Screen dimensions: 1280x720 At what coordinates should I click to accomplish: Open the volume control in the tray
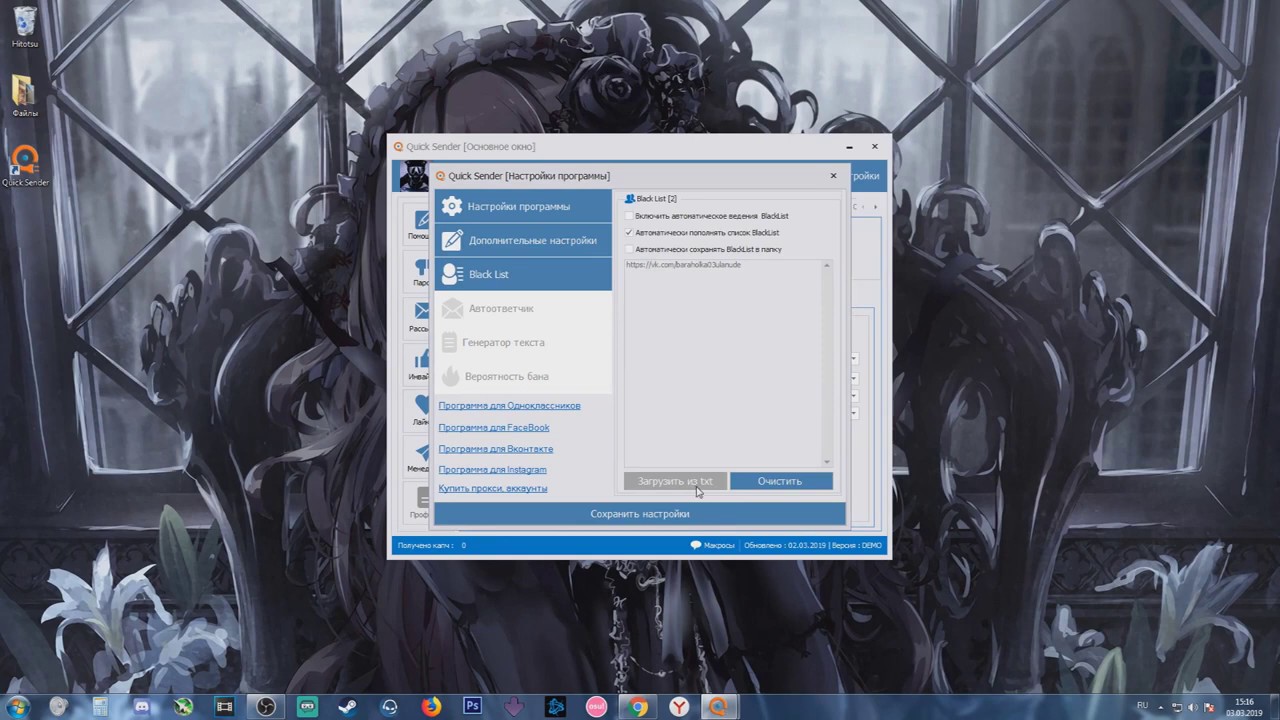point(1192,707)
